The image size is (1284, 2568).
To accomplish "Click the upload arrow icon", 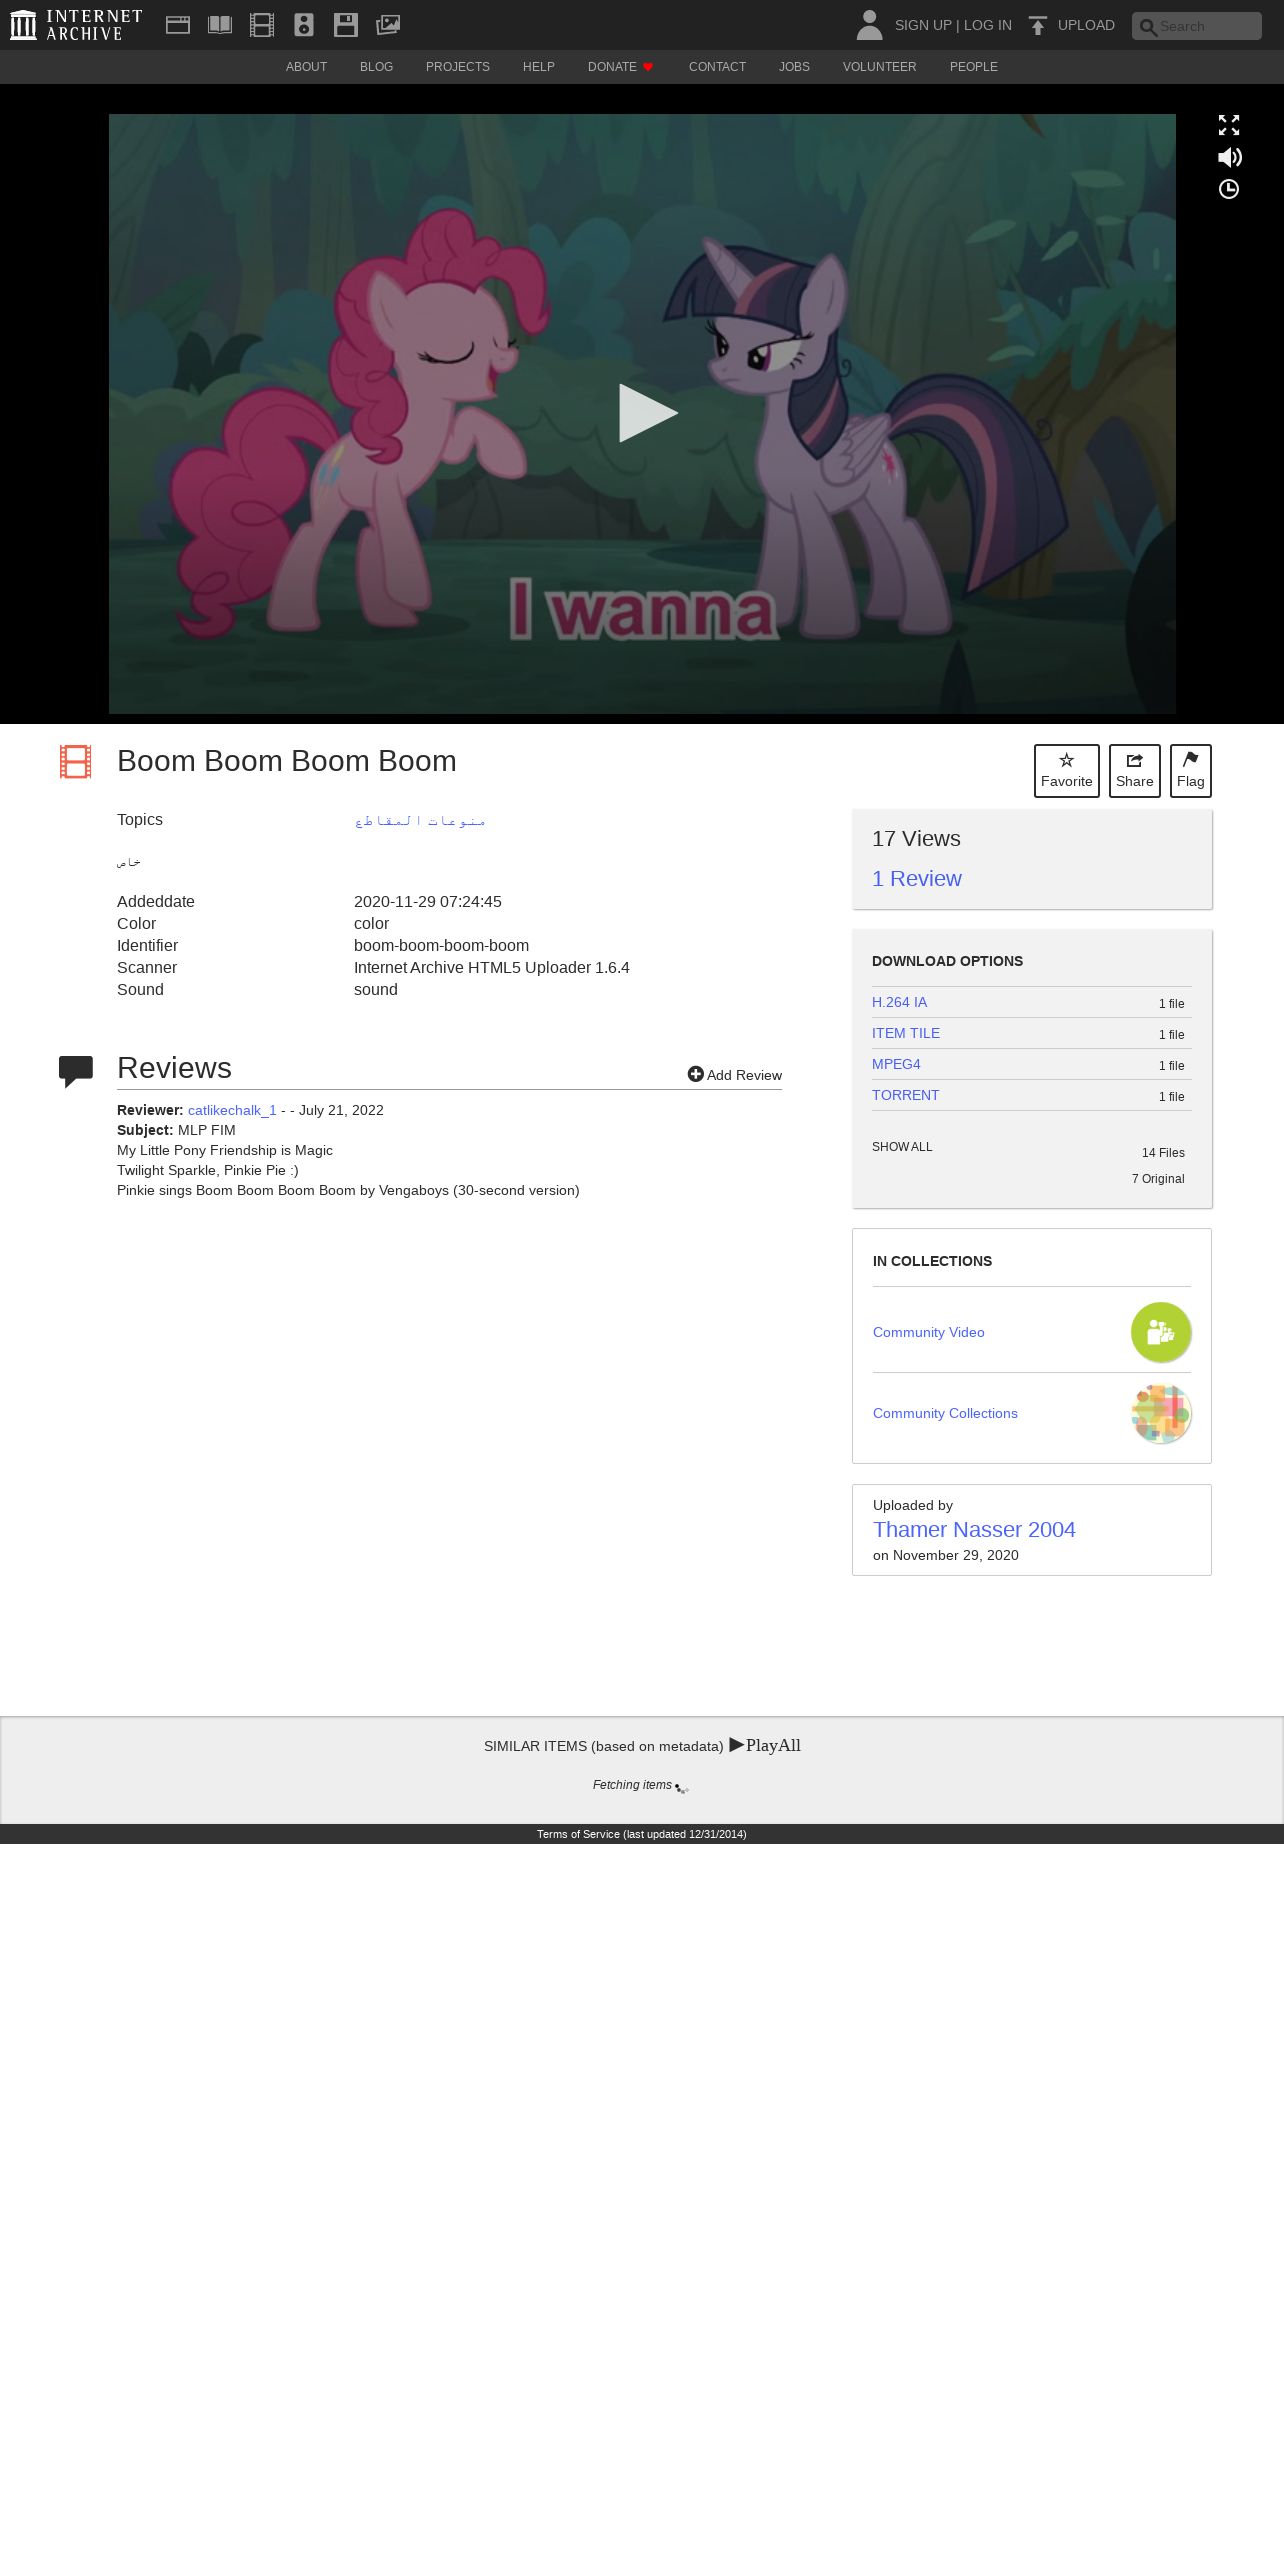I will [1038, 25].
